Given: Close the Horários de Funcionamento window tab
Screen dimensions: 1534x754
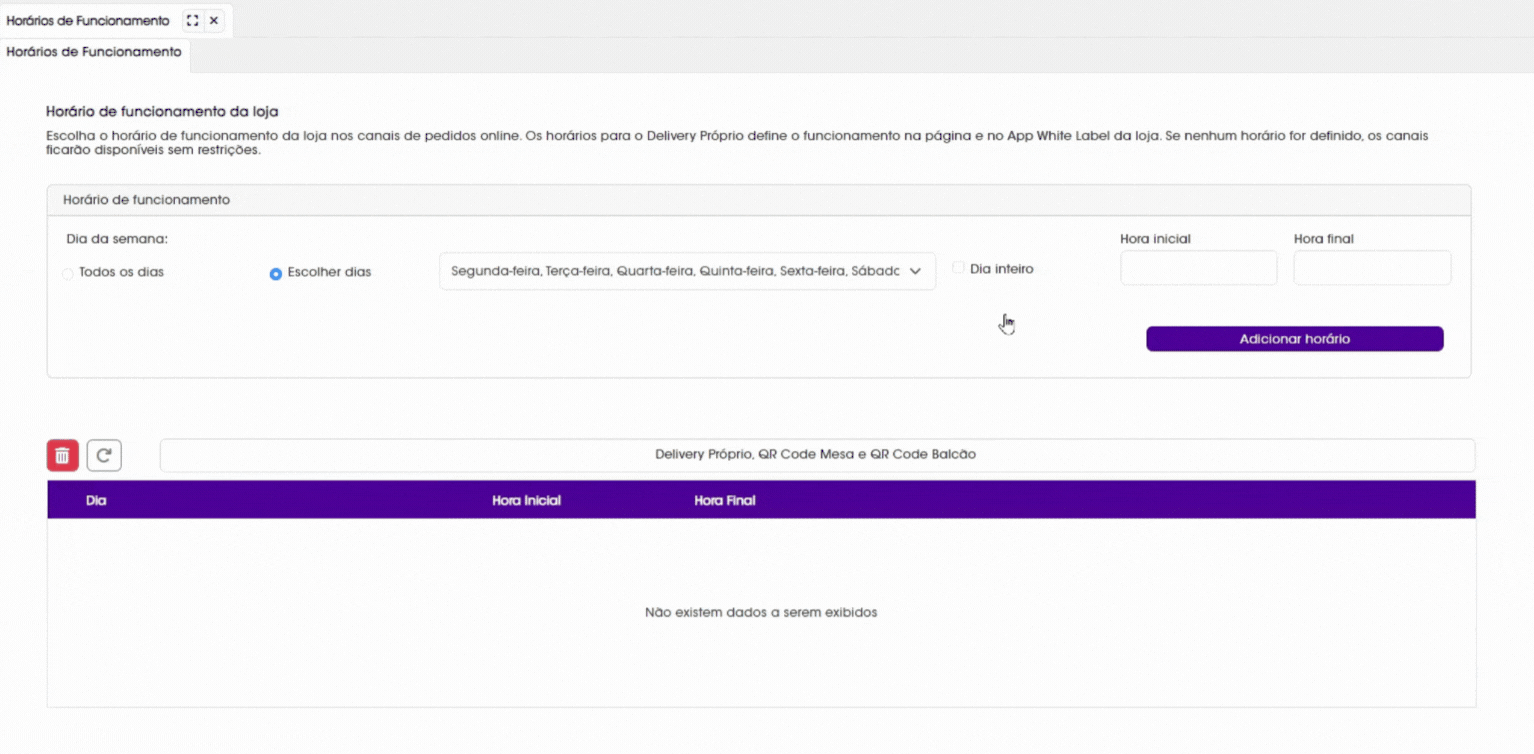Looking at the screenshot, I should pos(214,20).
